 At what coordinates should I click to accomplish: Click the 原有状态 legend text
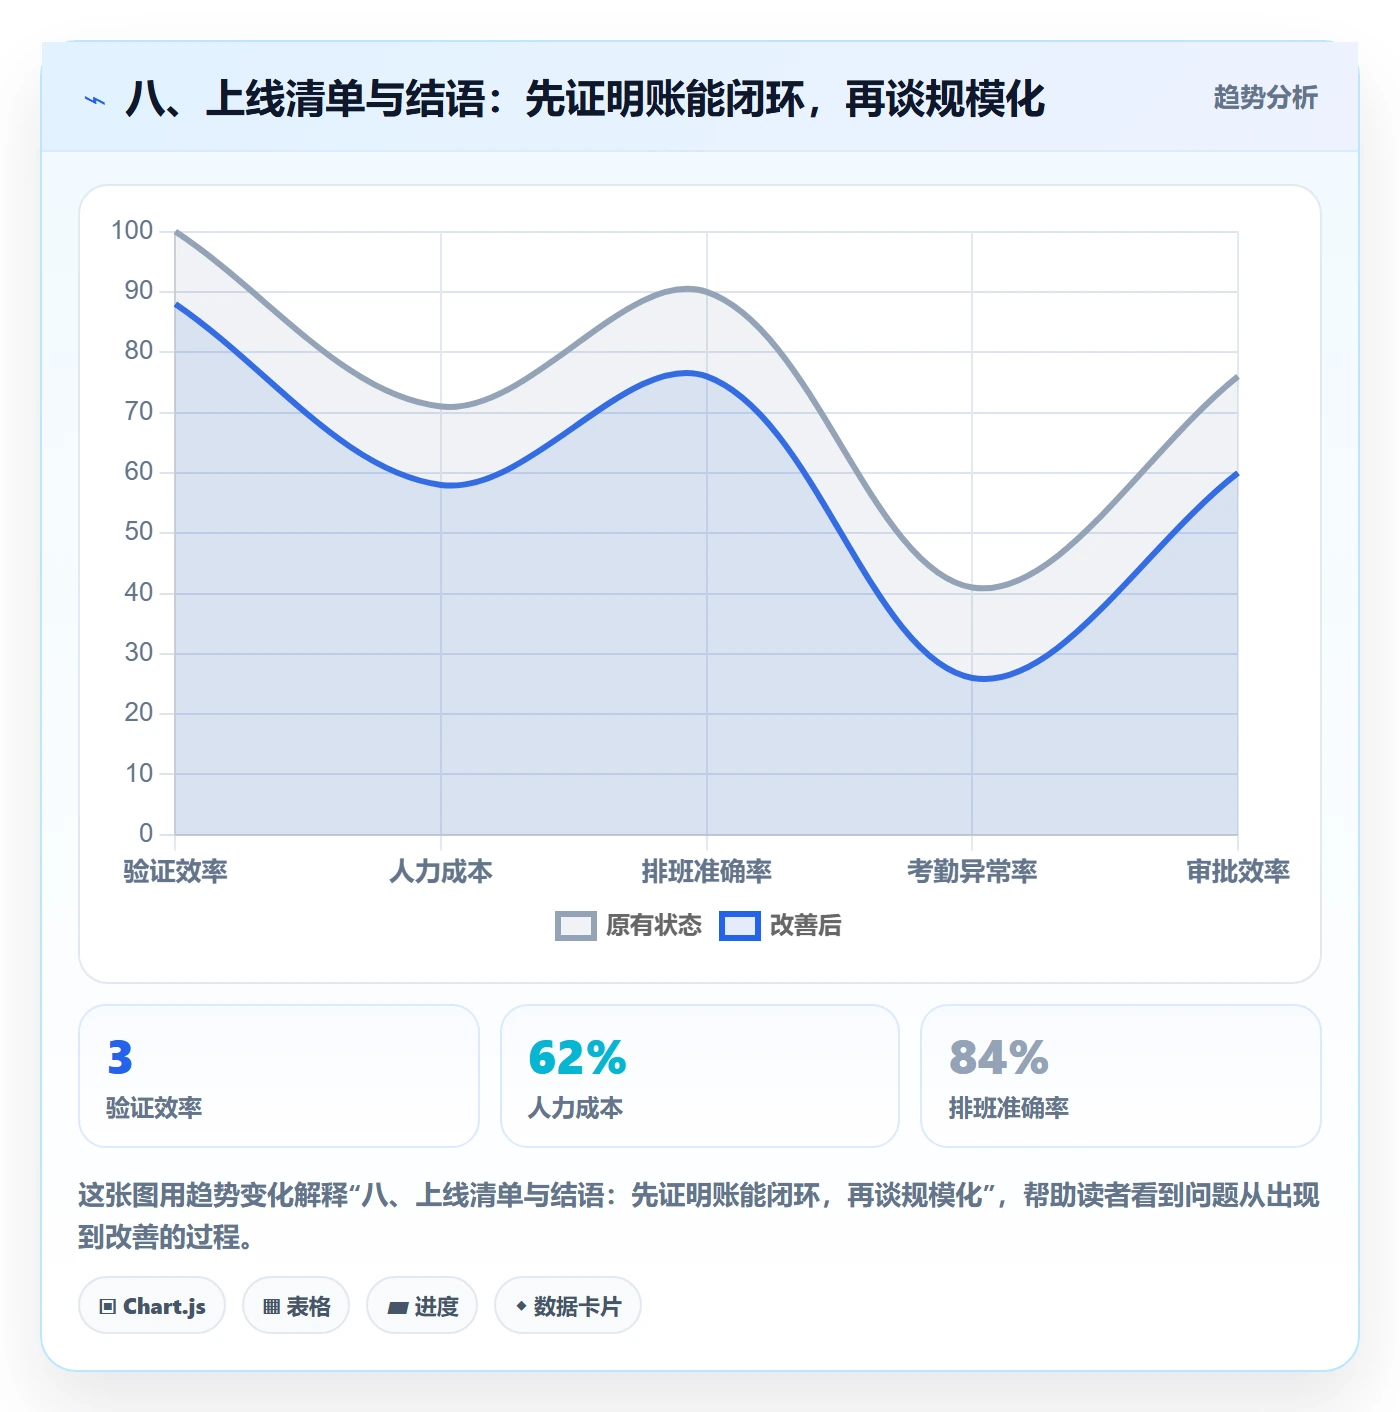click(x=654, y=926)
